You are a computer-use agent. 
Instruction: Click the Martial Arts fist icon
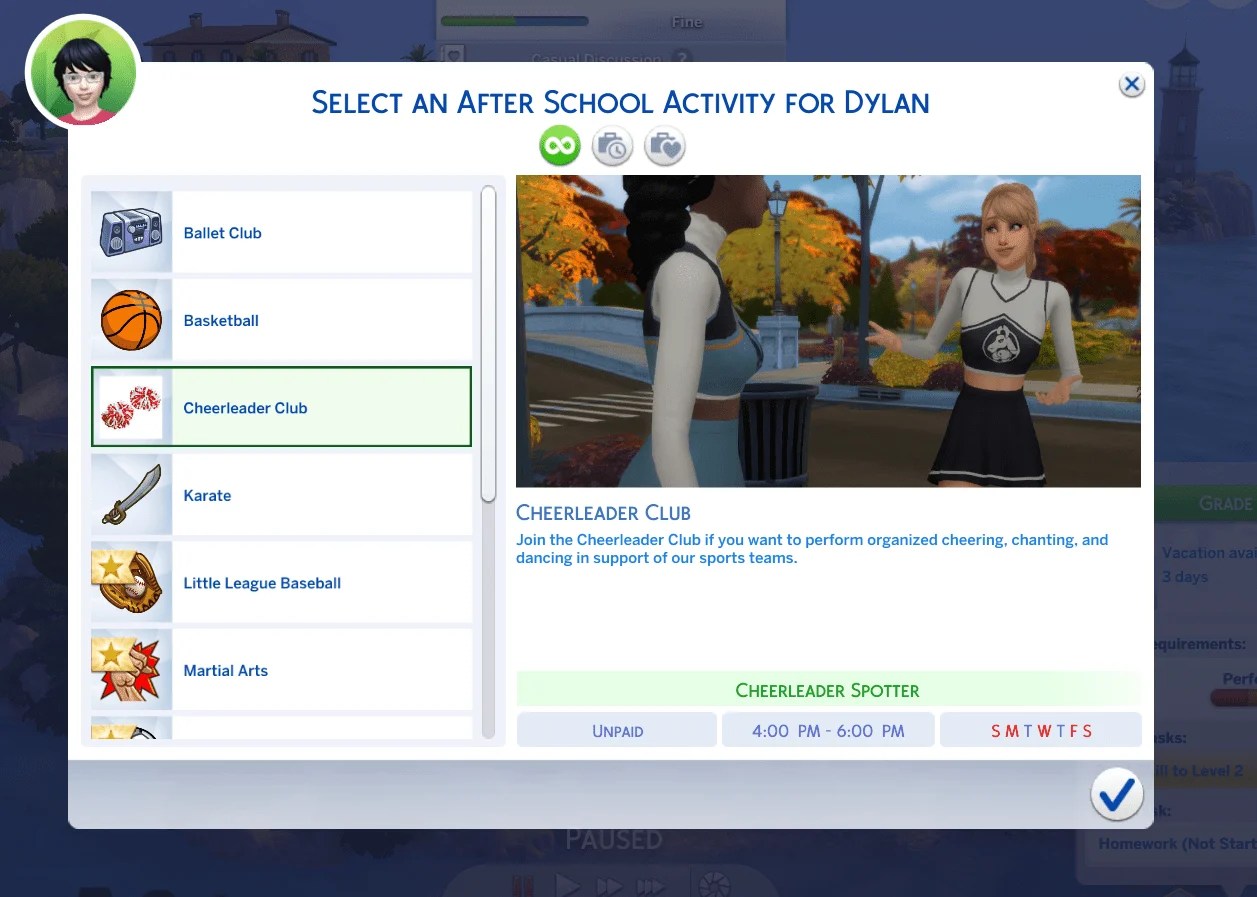click(x=130, y=669)
